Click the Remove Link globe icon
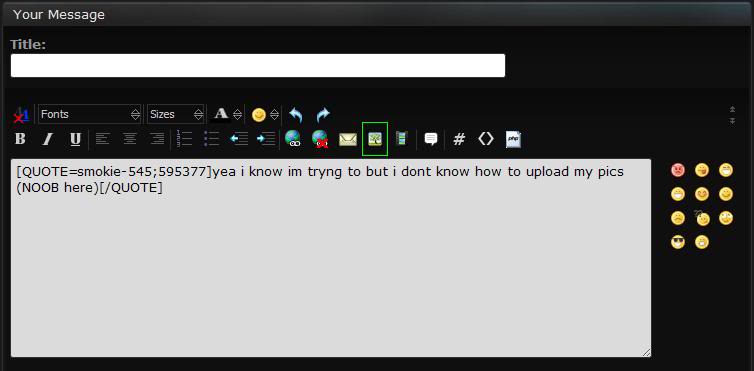Screen dimensions: 754x371 tap(320, 139)
